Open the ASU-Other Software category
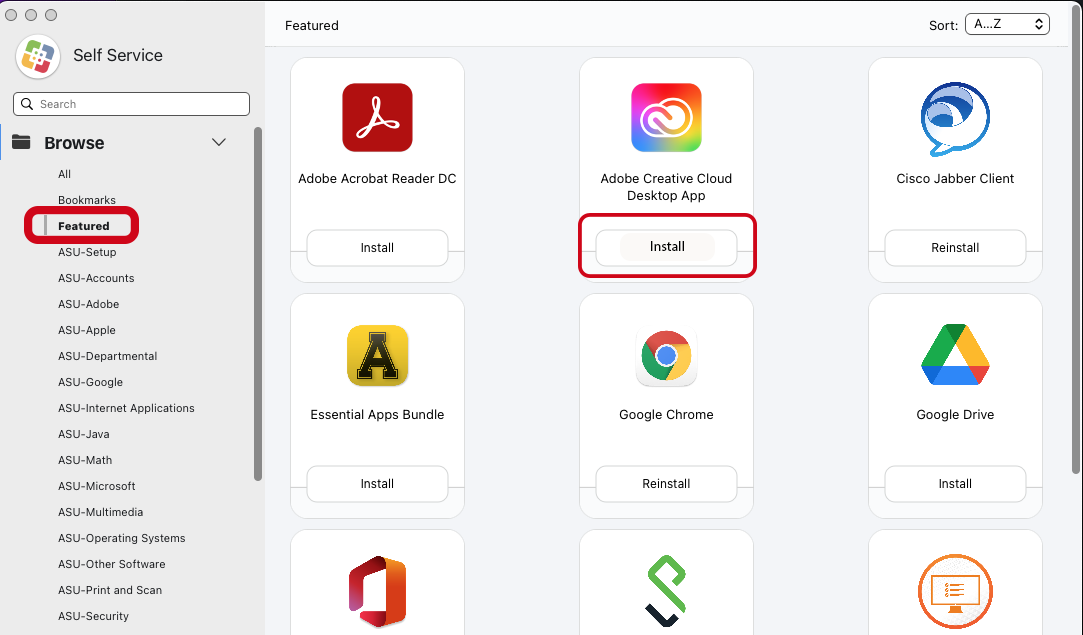This screenshot has width=1083, height=635. [112, 564]
